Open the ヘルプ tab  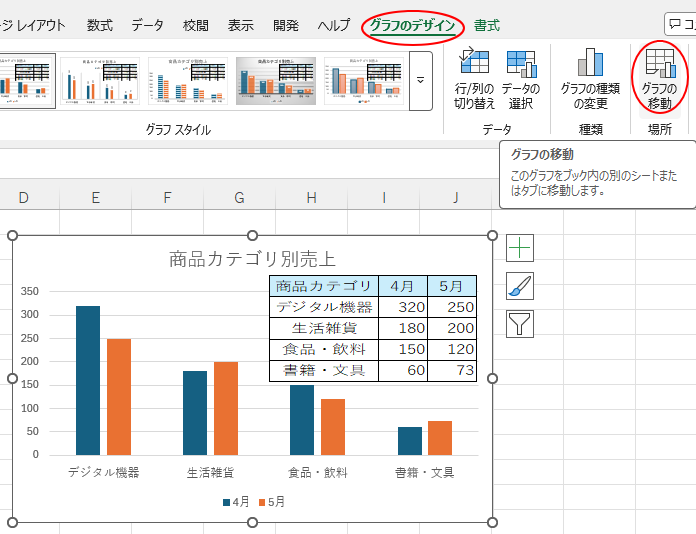[334, 25]
